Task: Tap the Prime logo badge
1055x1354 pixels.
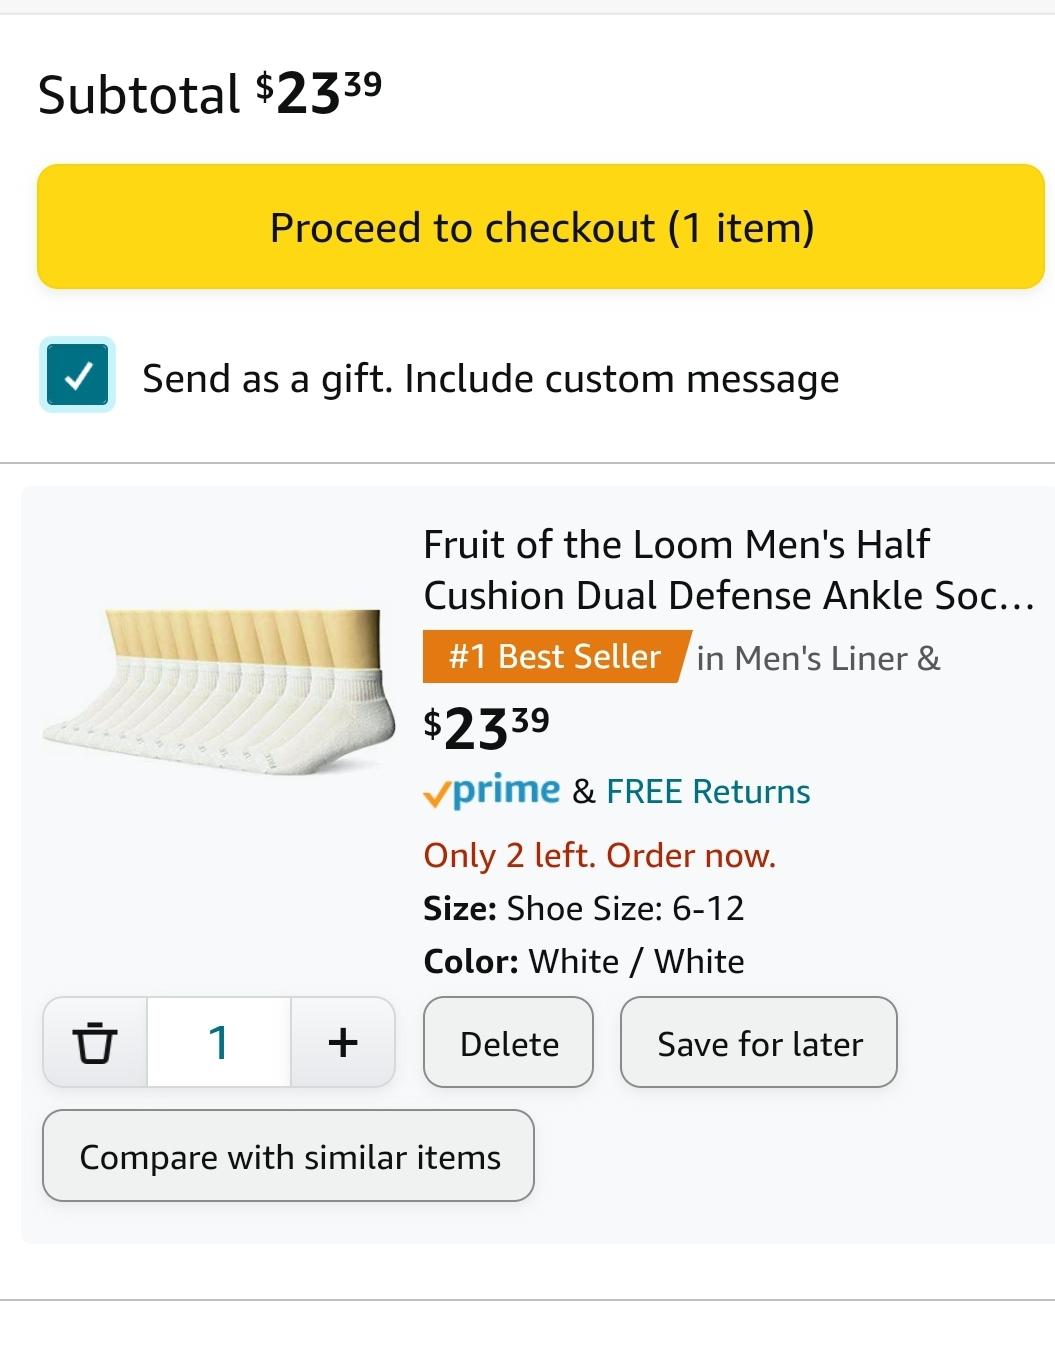Action: click(491, 791)
